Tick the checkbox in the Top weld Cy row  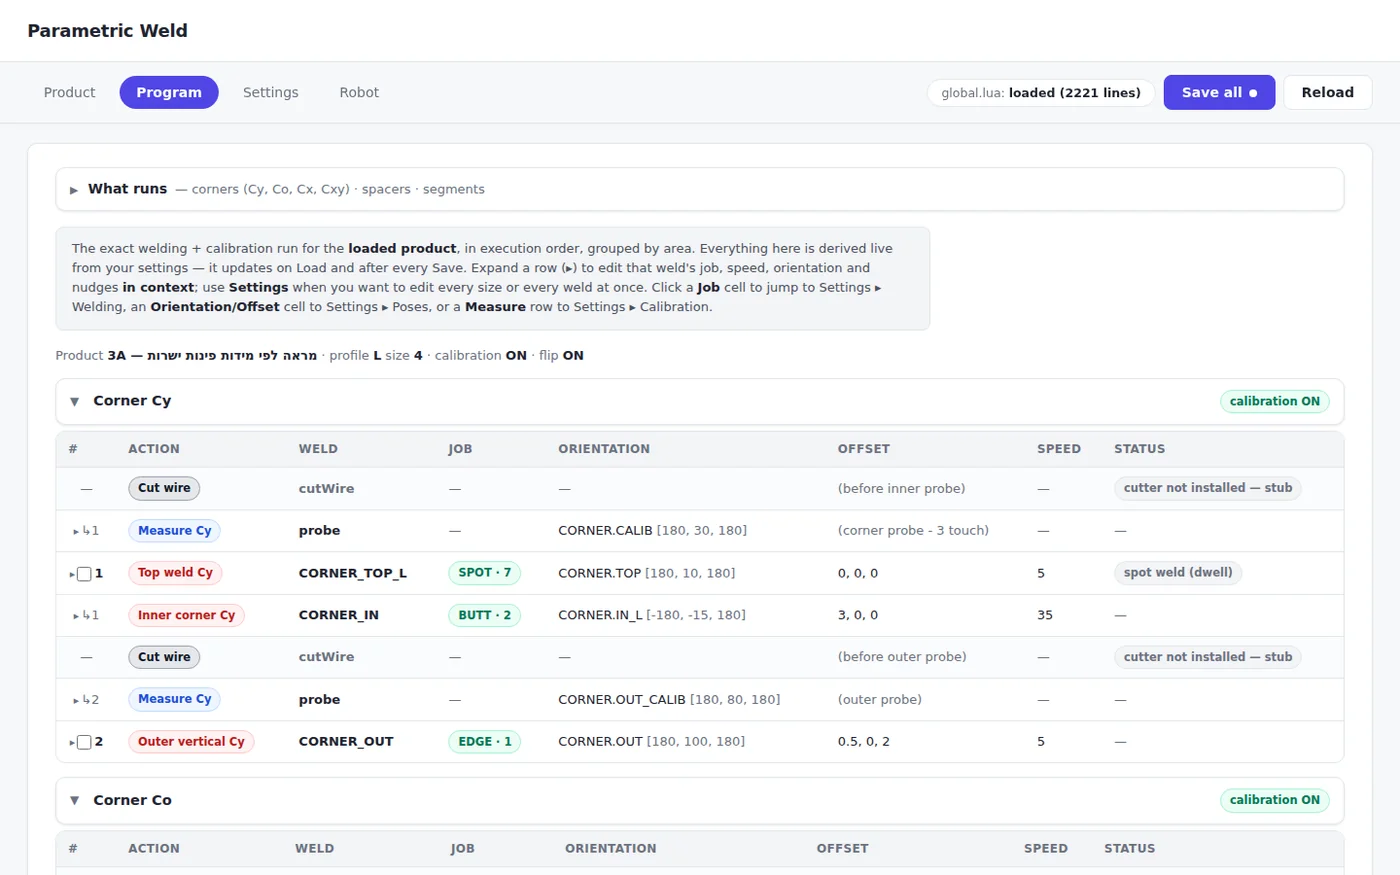[x=84, y=574]
